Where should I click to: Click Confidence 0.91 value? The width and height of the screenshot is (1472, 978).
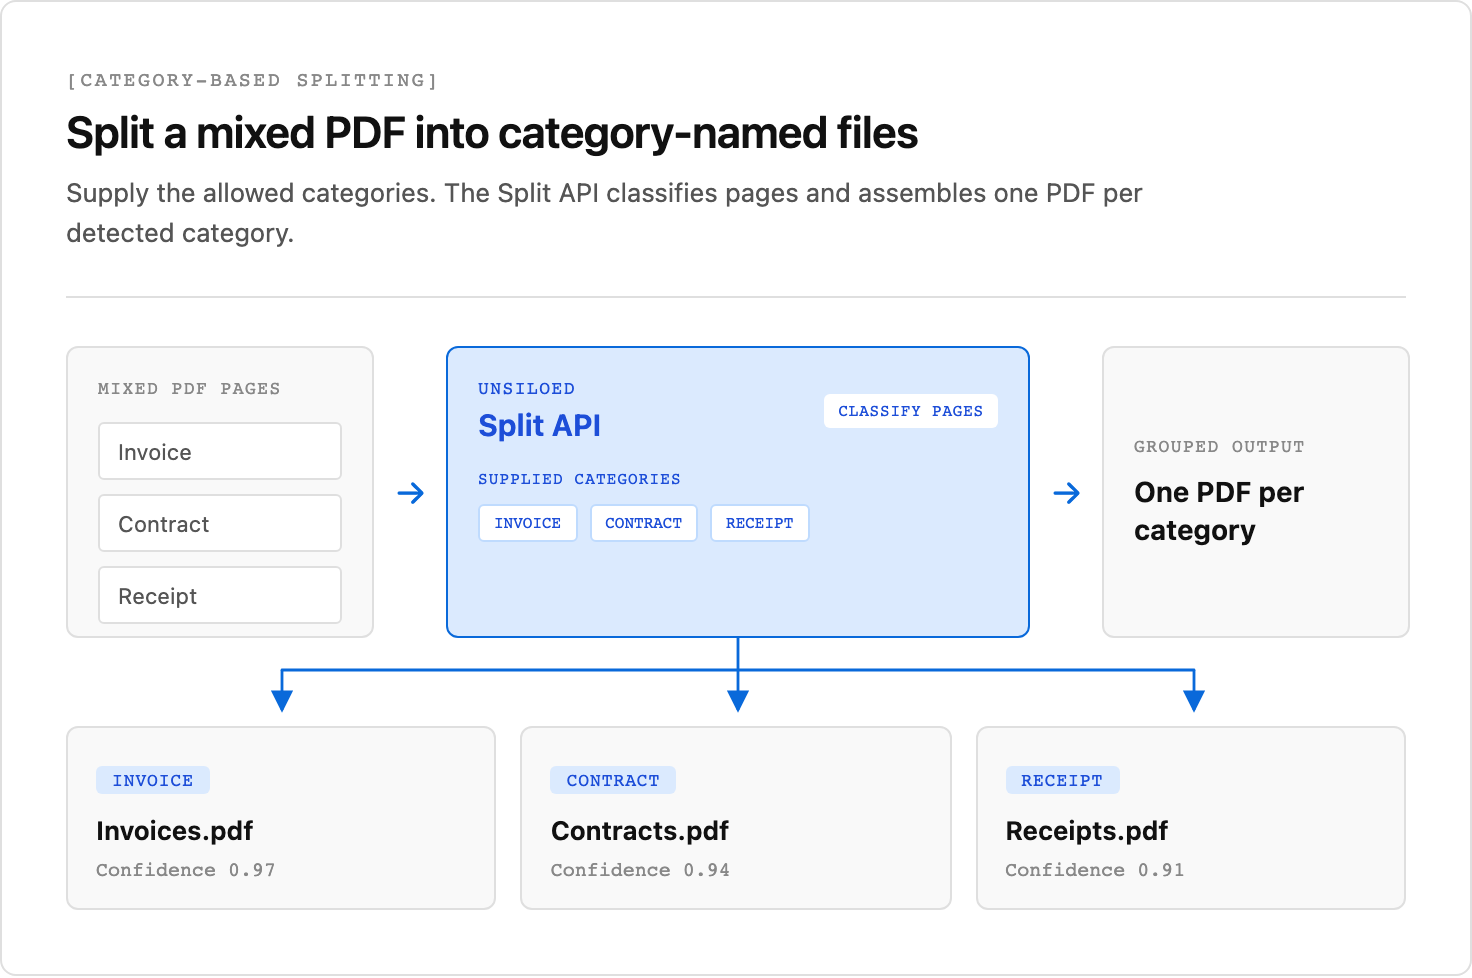[1094, 870]
